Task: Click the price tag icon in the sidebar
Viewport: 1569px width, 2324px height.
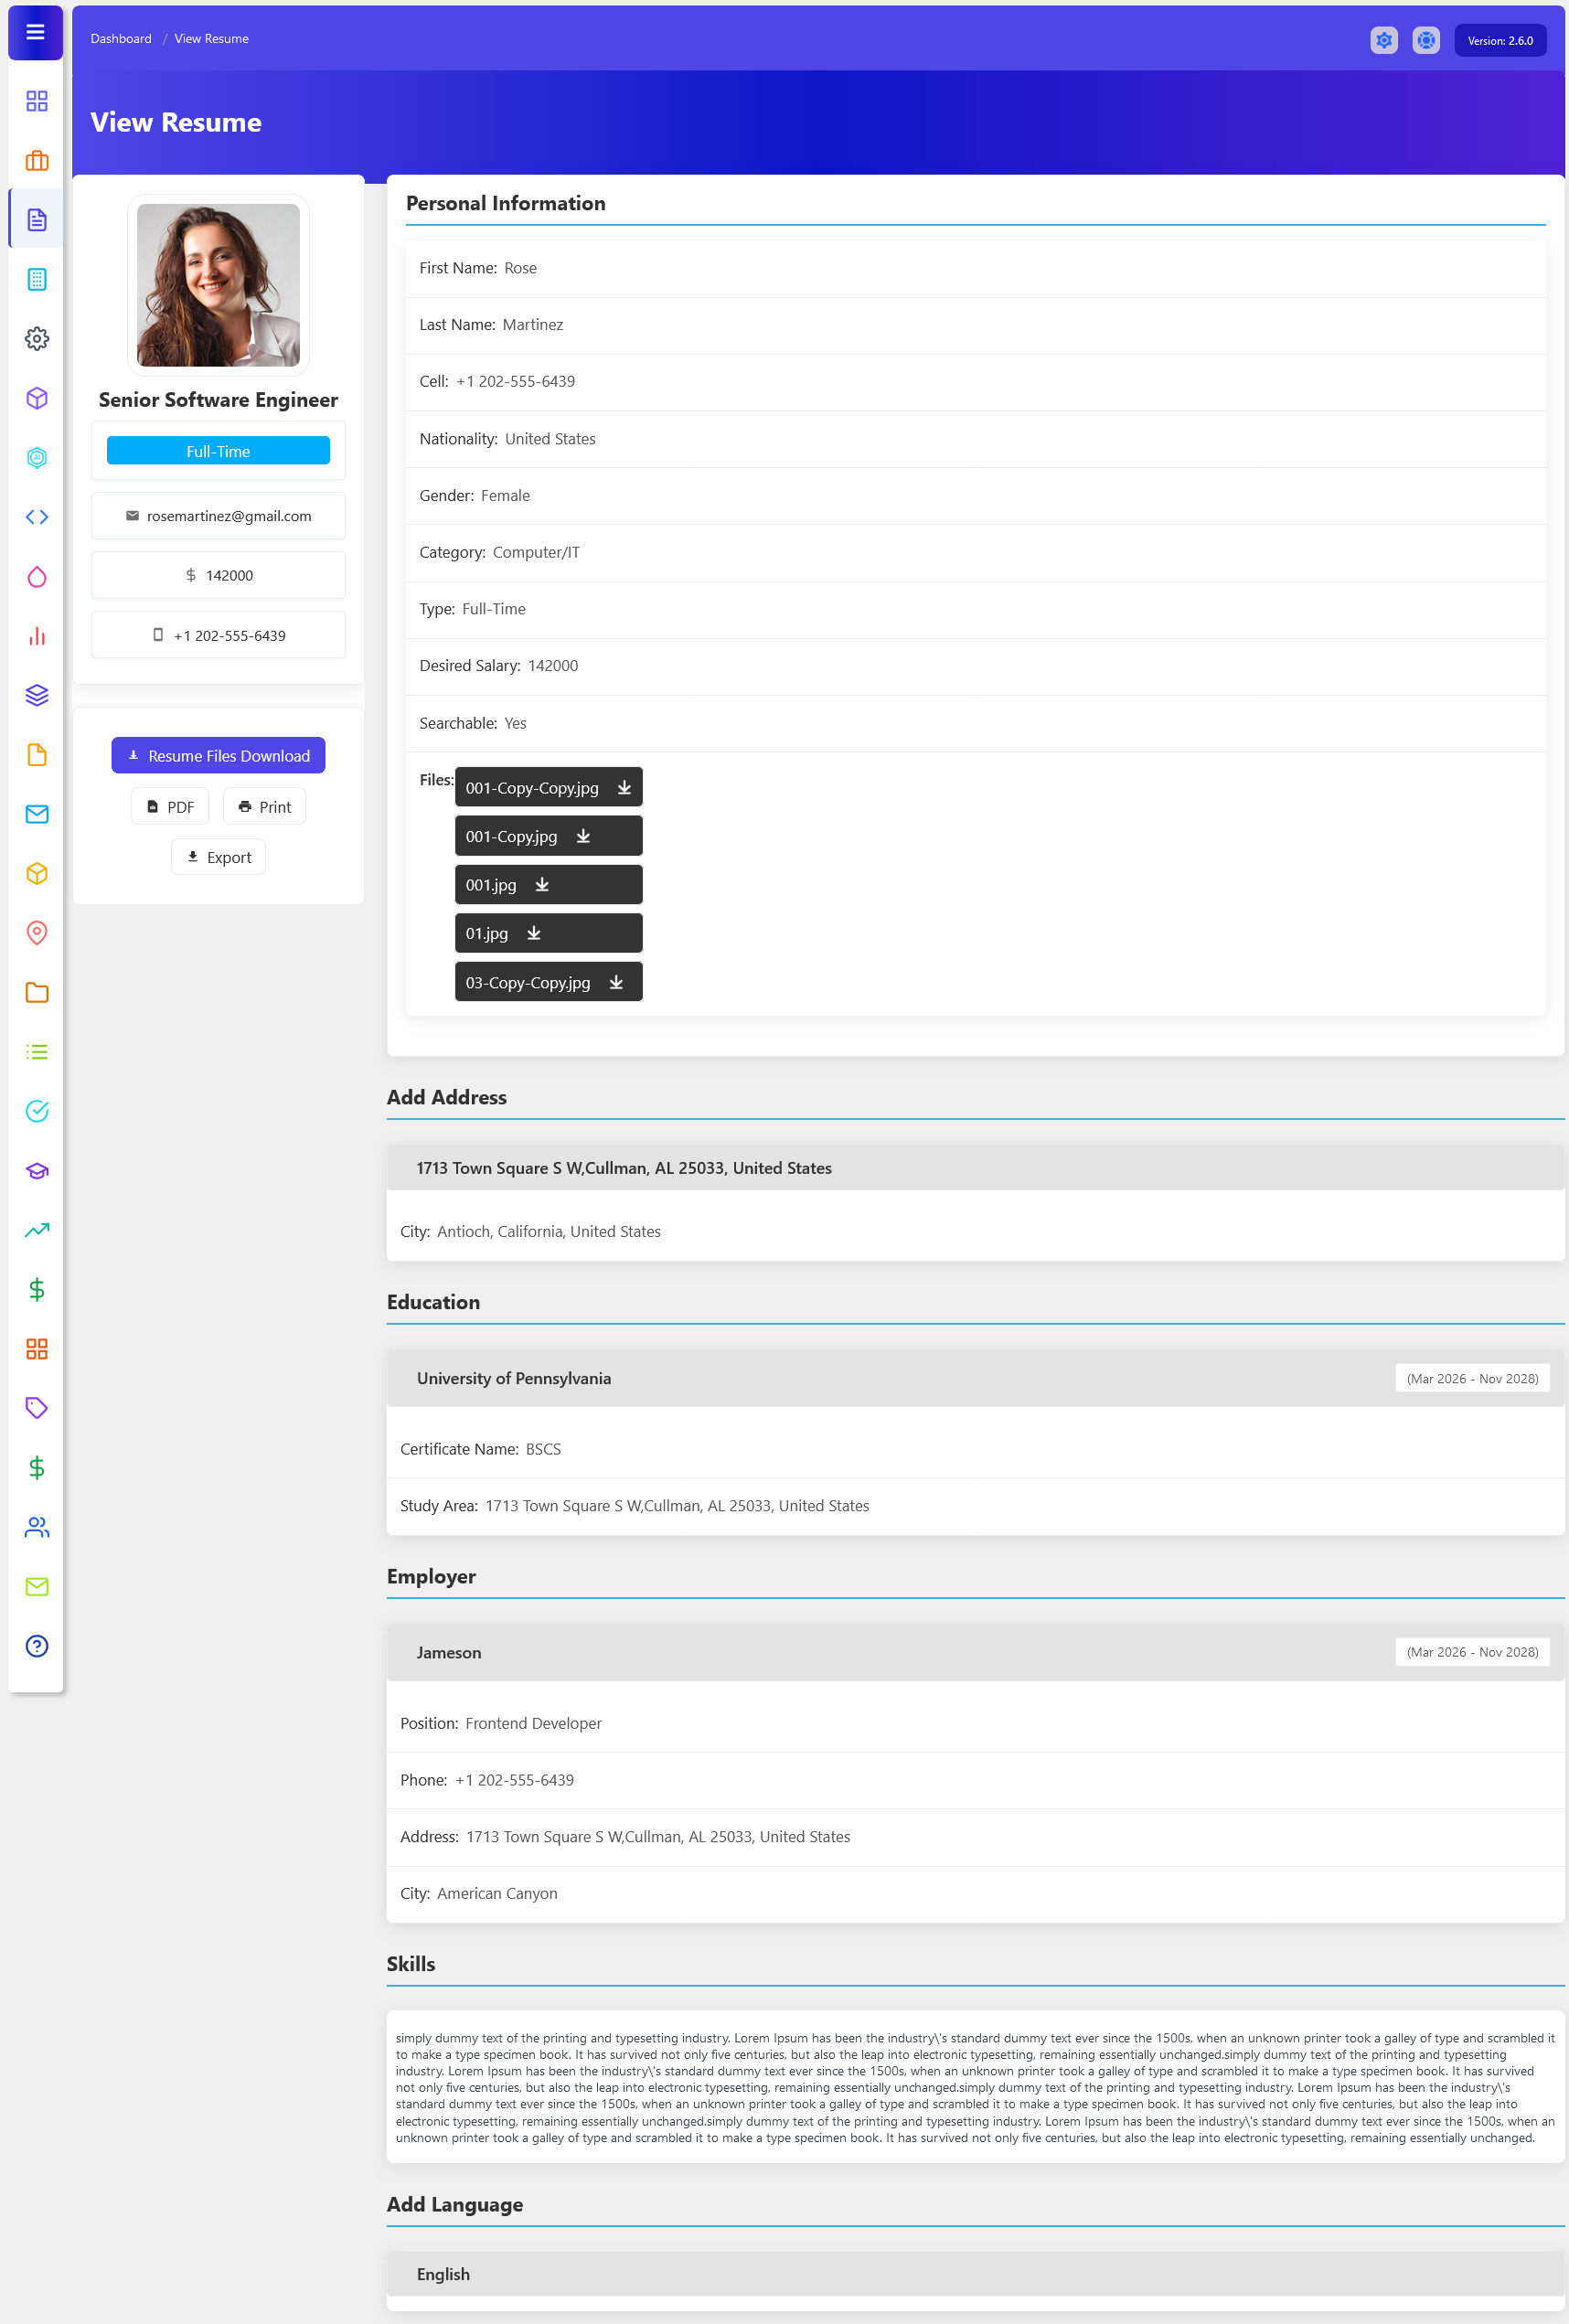Action: pyautogui.click(x=37, y=1408)
